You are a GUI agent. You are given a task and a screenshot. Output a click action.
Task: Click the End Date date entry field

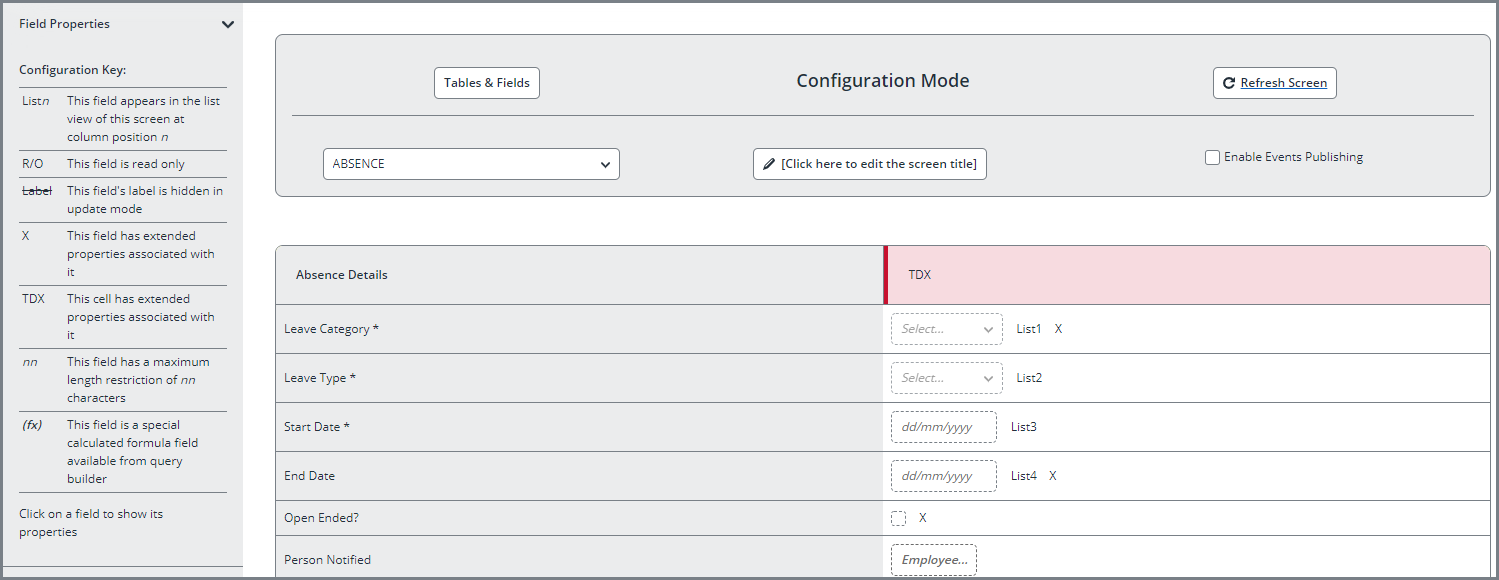(x=941, y=475)
